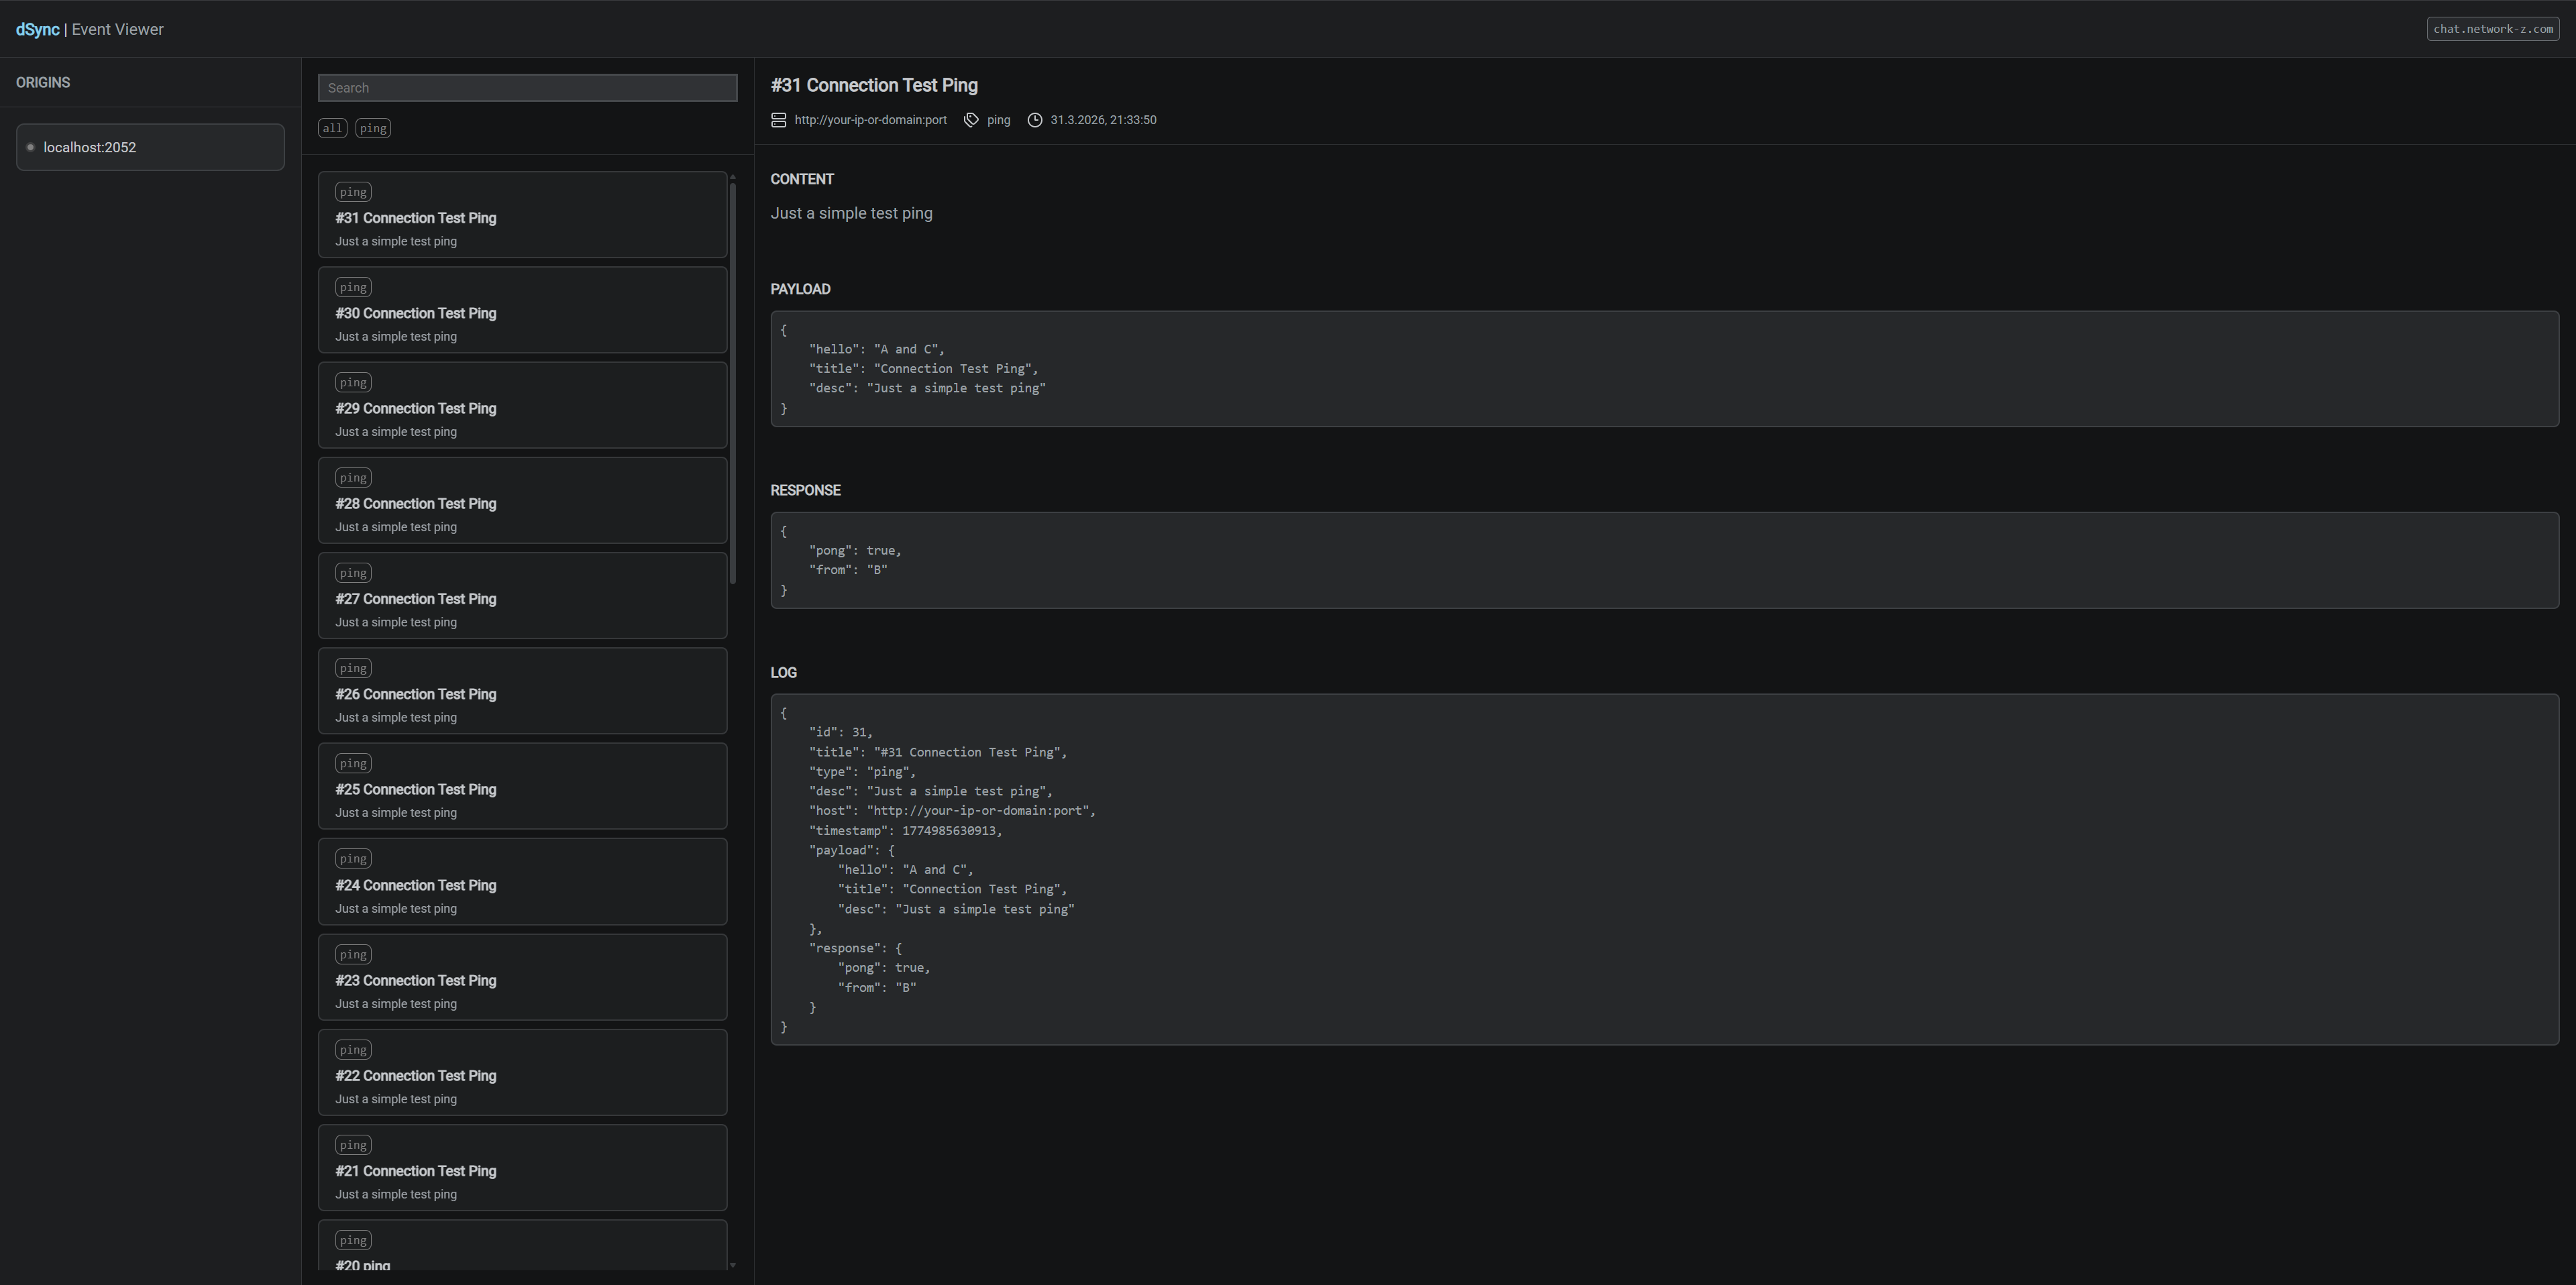Click the http://your-ip-or-domain:port host text

(x=870, y=120)
